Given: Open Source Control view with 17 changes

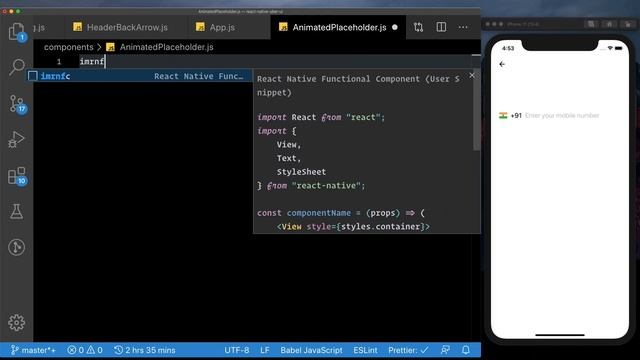Looking at the screenshot, I should tap(16, 104).
